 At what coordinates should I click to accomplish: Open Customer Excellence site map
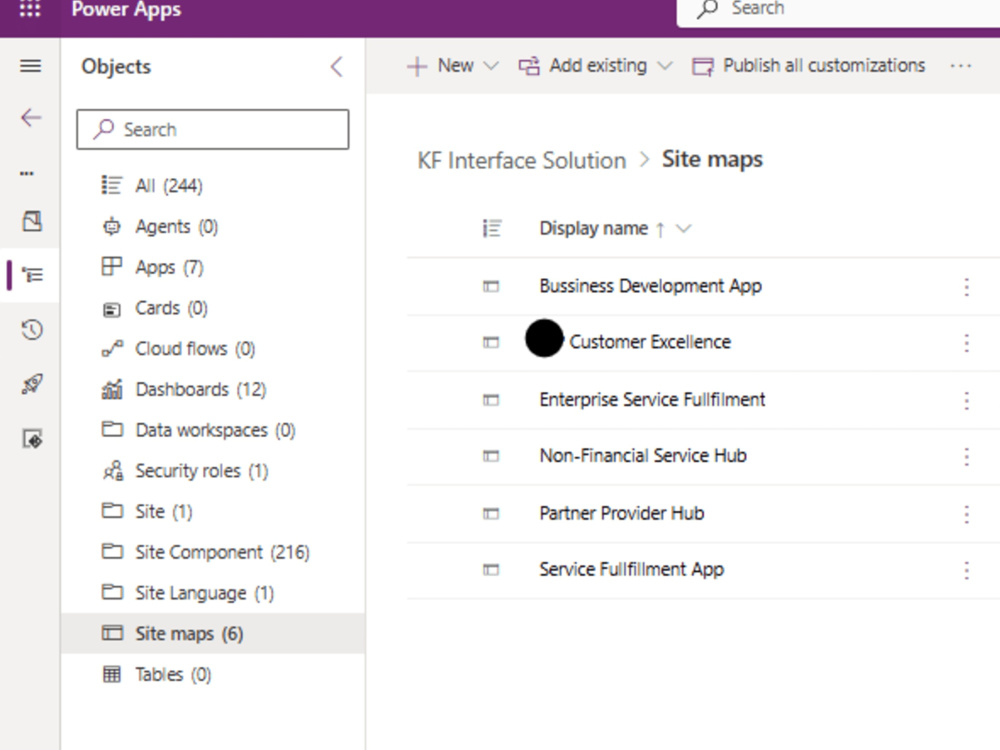point(650,342)
